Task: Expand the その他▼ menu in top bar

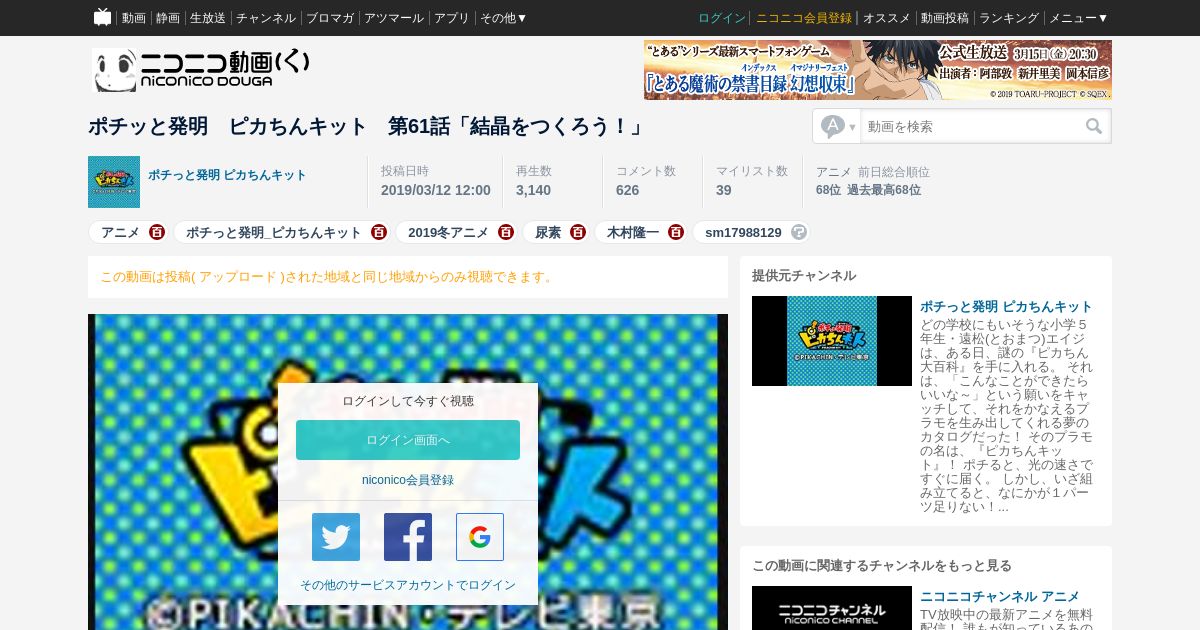Action: point(503,18)
